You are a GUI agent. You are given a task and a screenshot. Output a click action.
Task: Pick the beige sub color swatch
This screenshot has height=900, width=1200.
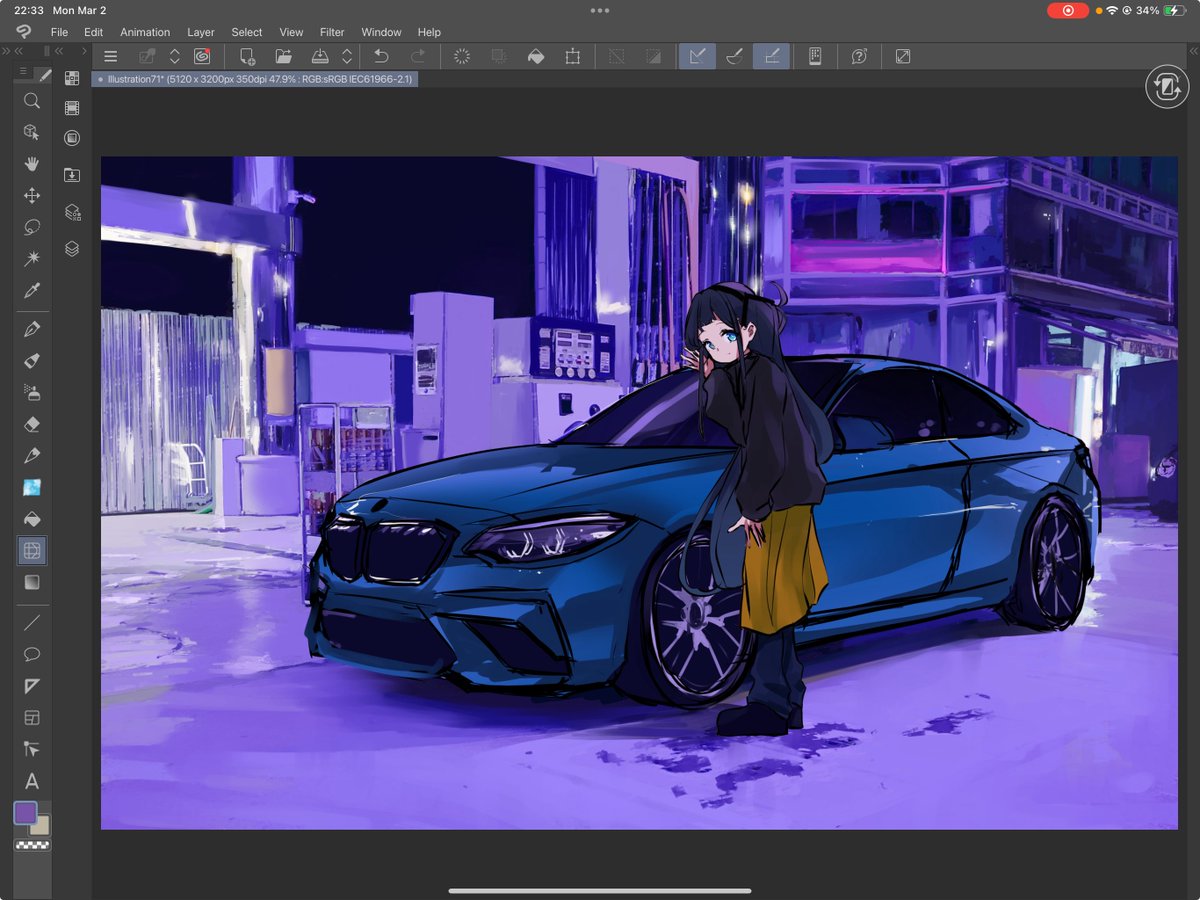coord(41,826)
